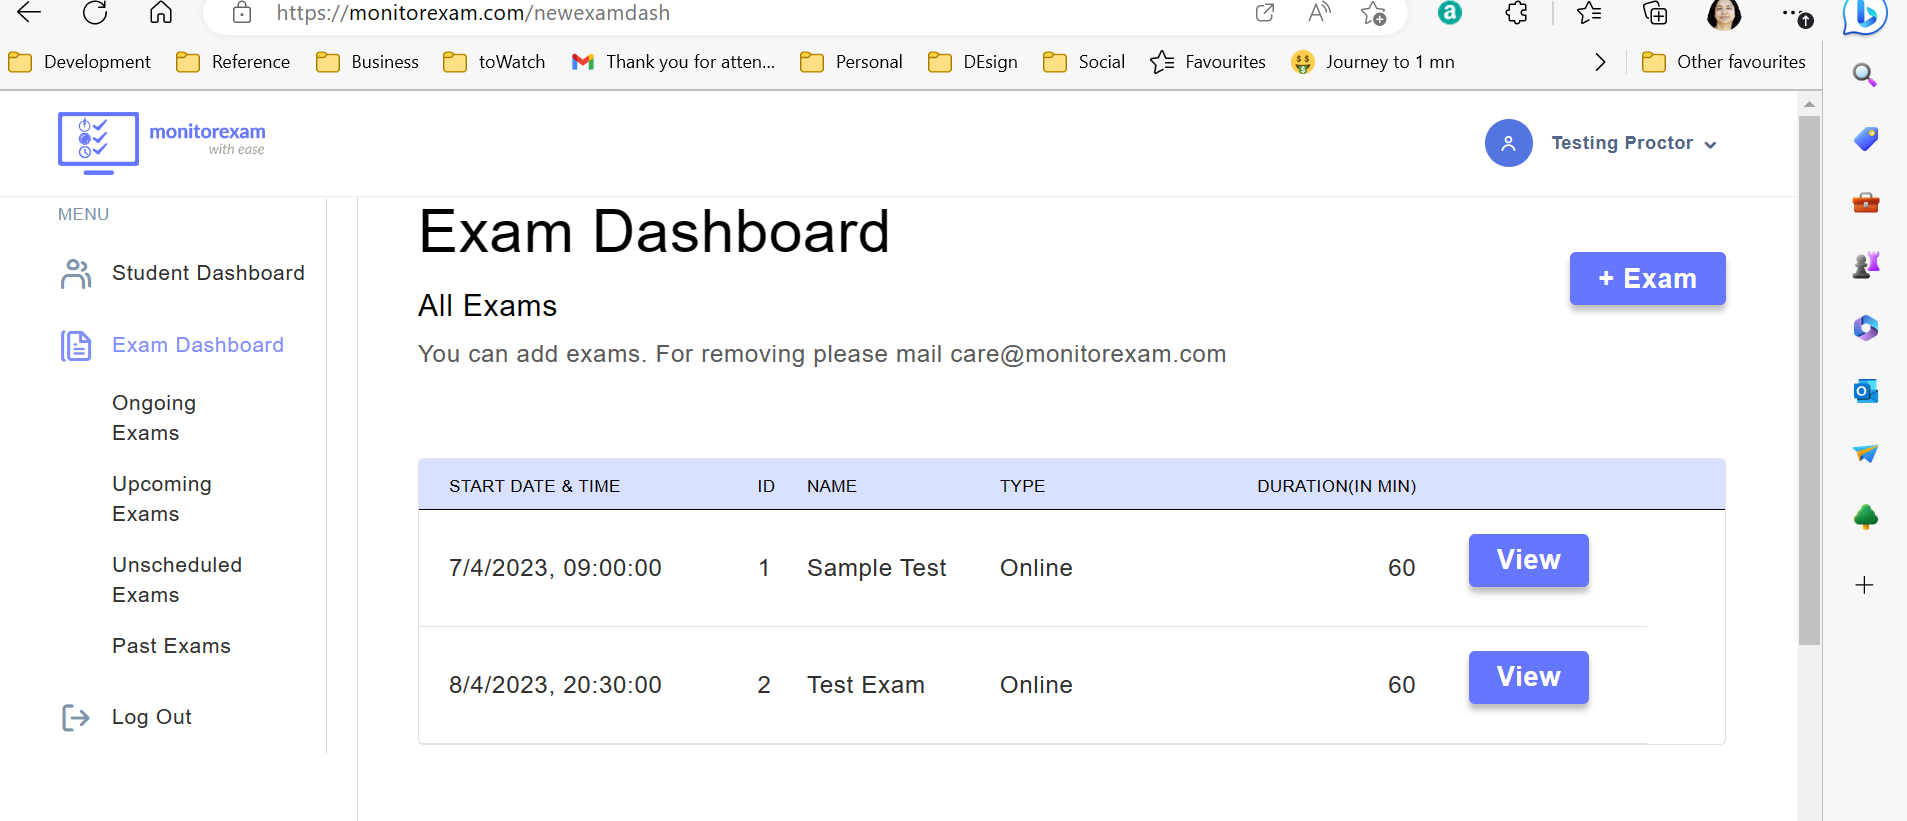This screenshot has height=821, width=1907.
Task: View the Test Exam row
Action: [x=1528, y=677]
